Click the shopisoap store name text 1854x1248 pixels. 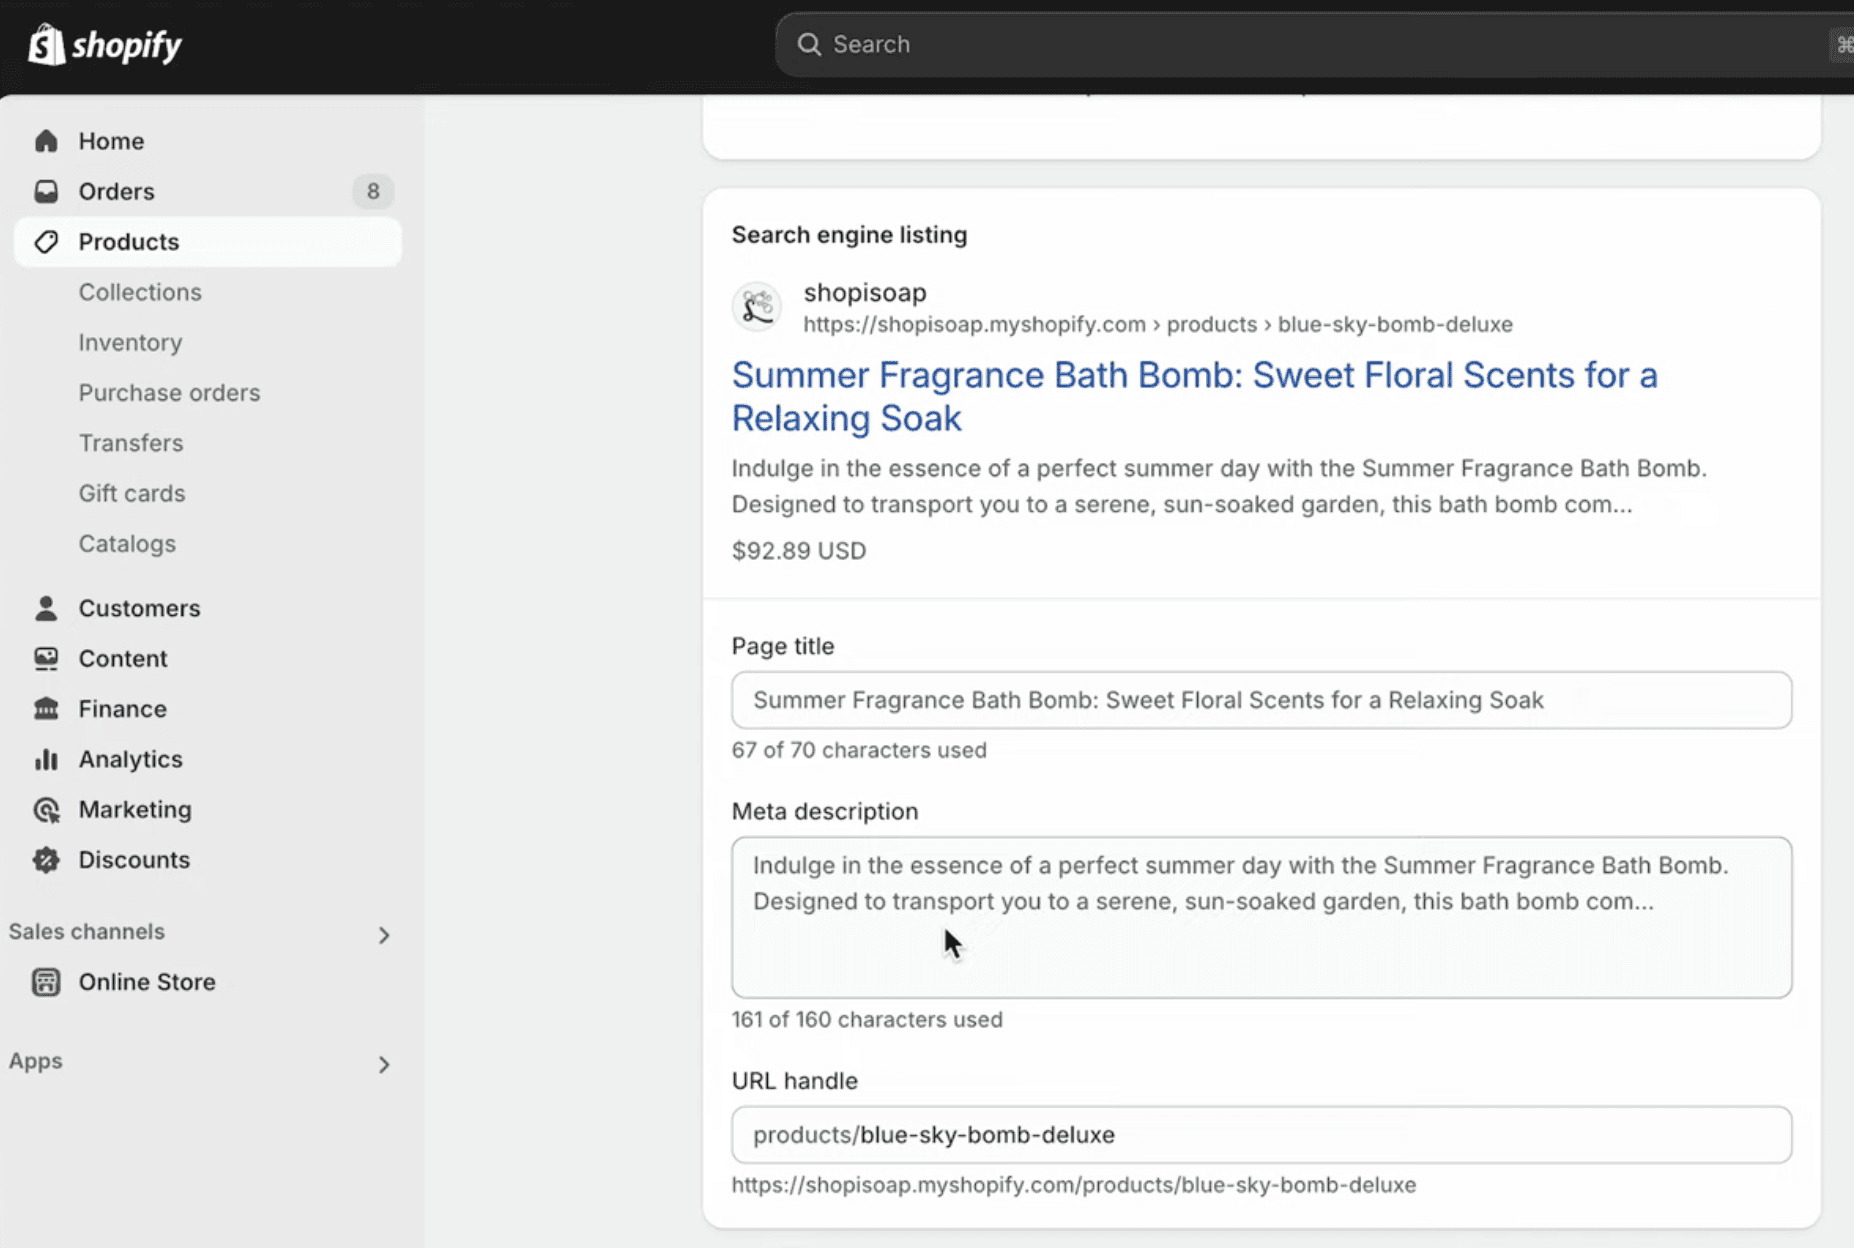coord(865,293)
